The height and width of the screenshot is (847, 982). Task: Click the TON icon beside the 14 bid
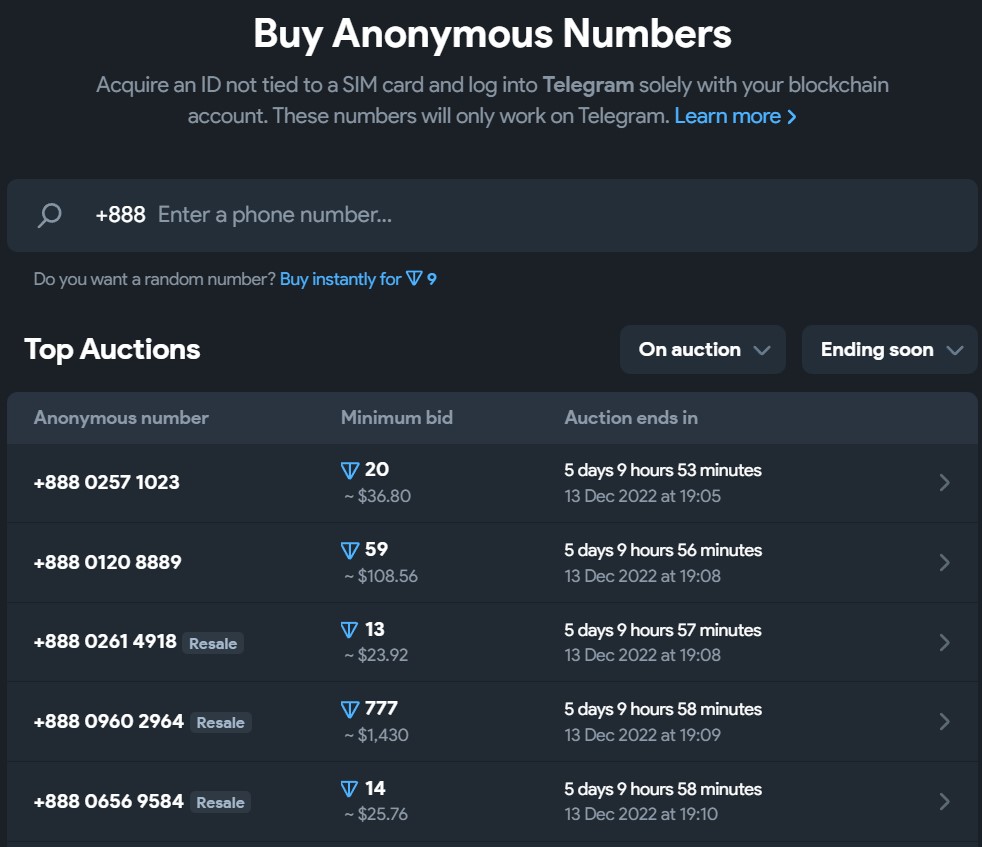click(349, 788)
